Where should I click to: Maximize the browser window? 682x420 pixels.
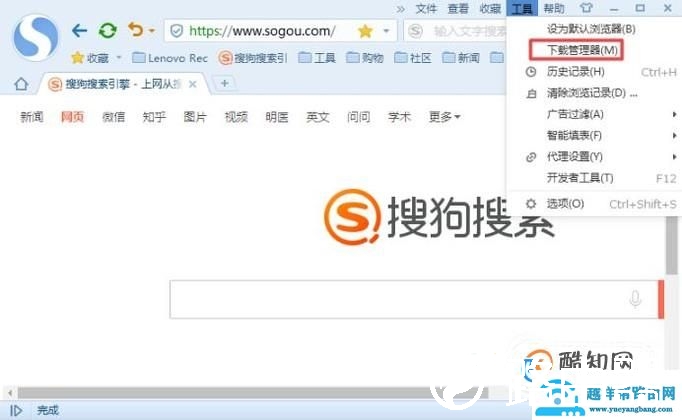[x=640, y=8]
